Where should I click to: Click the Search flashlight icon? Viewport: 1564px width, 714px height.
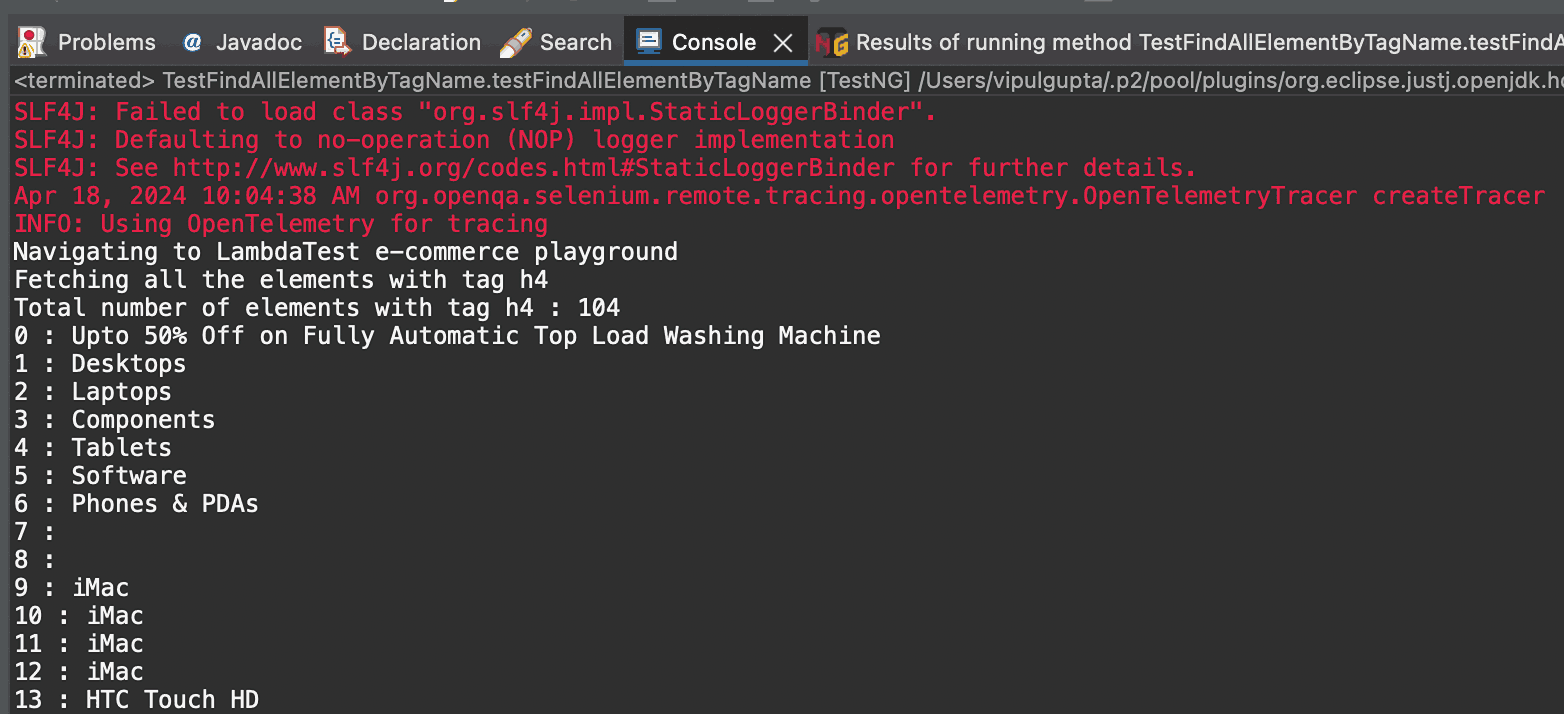click(x=516, y=42)
